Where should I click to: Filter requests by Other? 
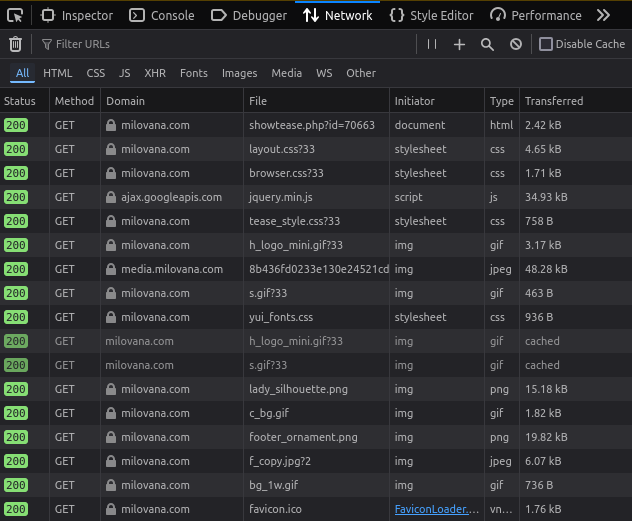tap(361, 73)
